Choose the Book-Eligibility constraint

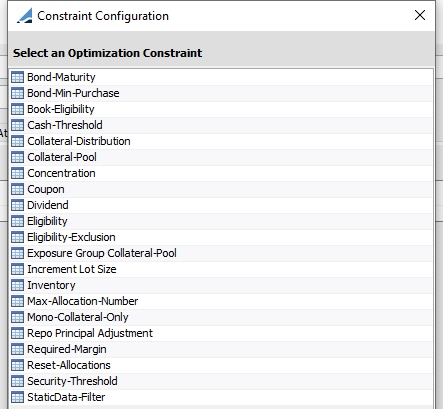[x=222, y=109]
